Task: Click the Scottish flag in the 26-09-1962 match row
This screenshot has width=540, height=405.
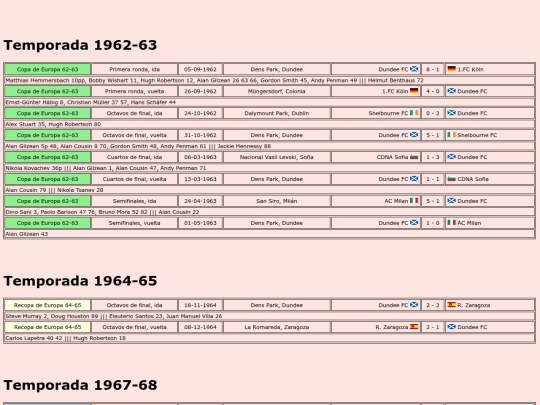Action: click(451, 91)
